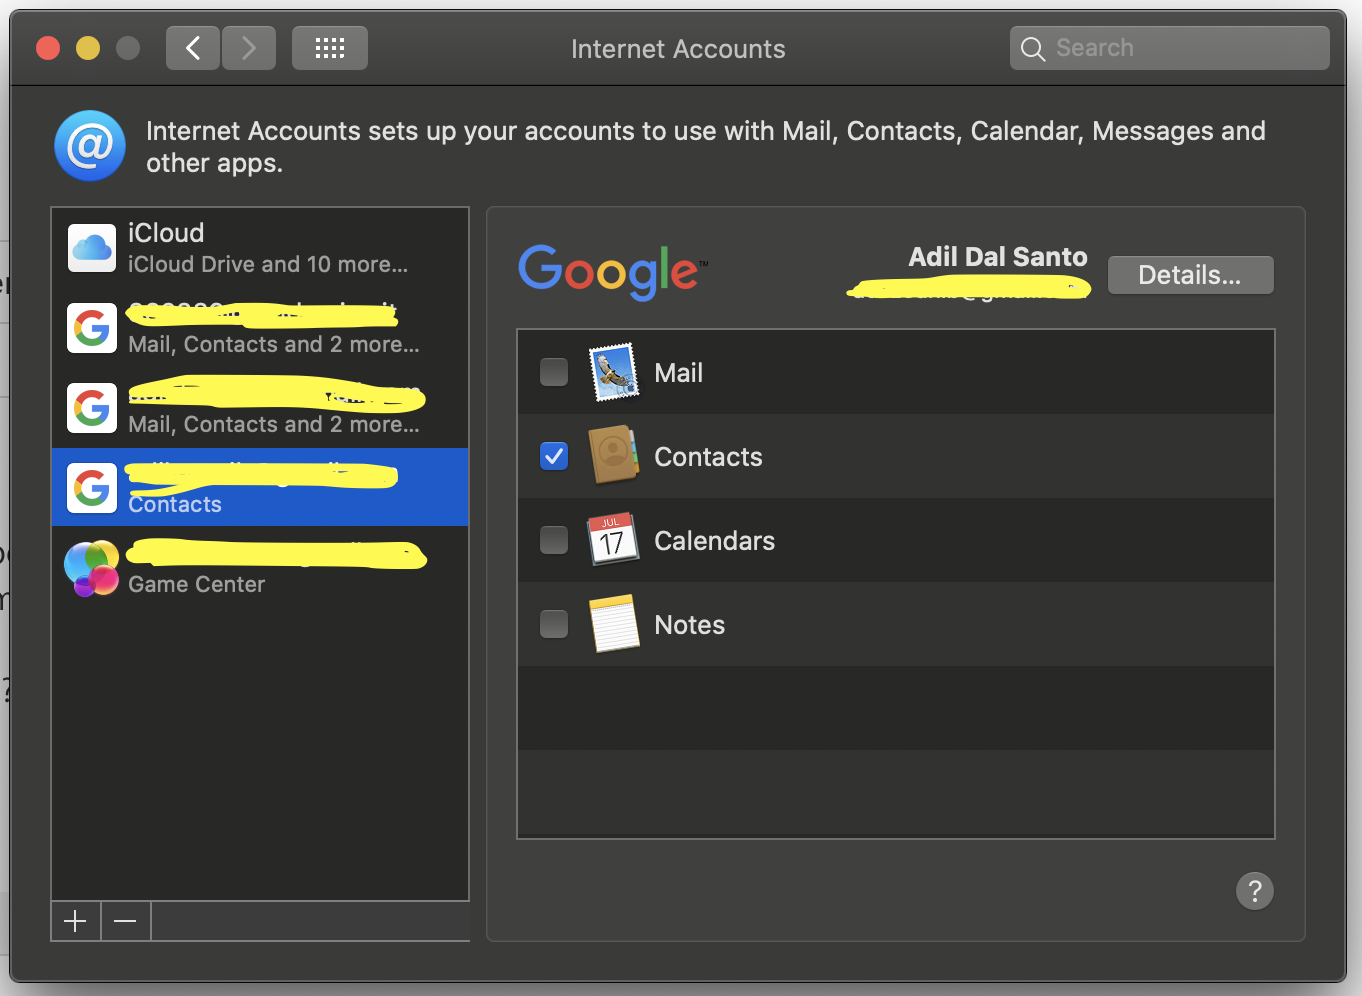Select the selected Google account showing Contacts
Viewport: 1362px width, 996px height.
pyautogui.click(x=260, y=487)
